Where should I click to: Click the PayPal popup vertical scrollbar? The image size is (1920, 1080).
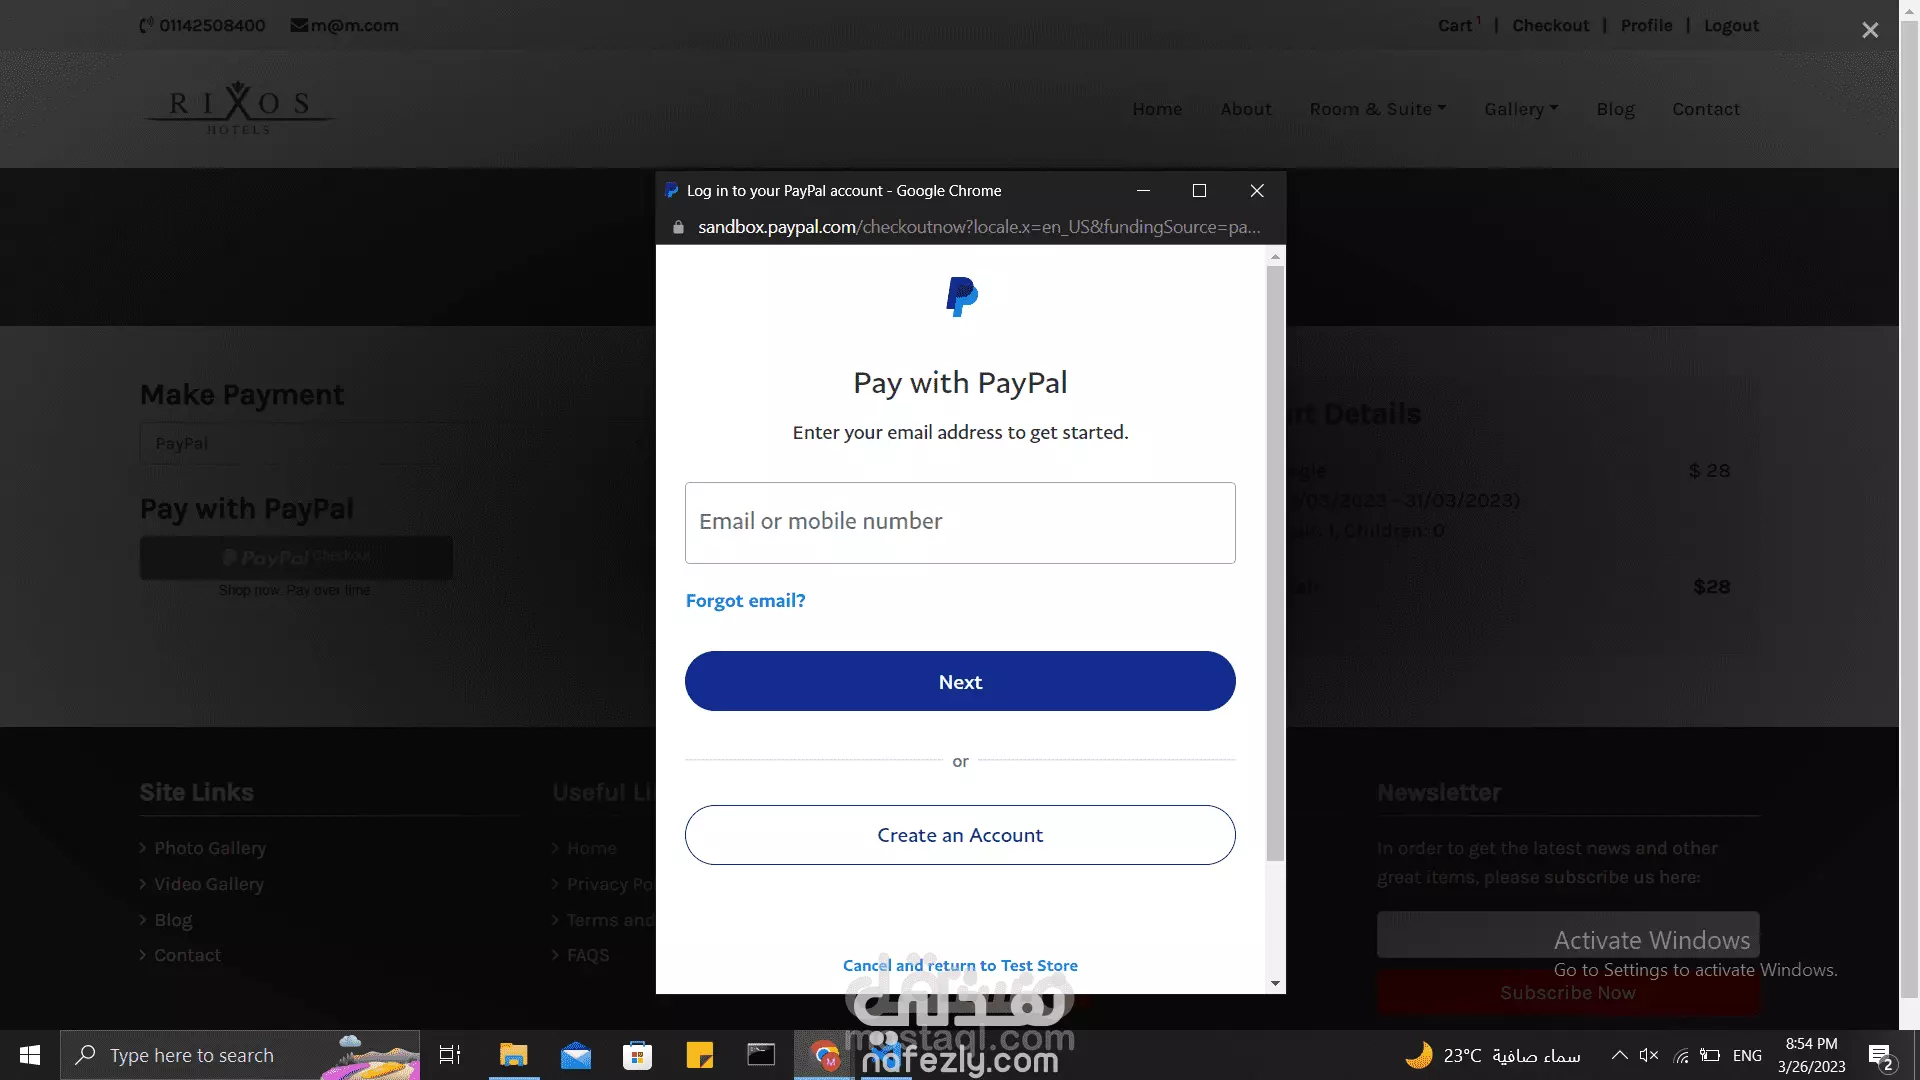pos(1275,562)
